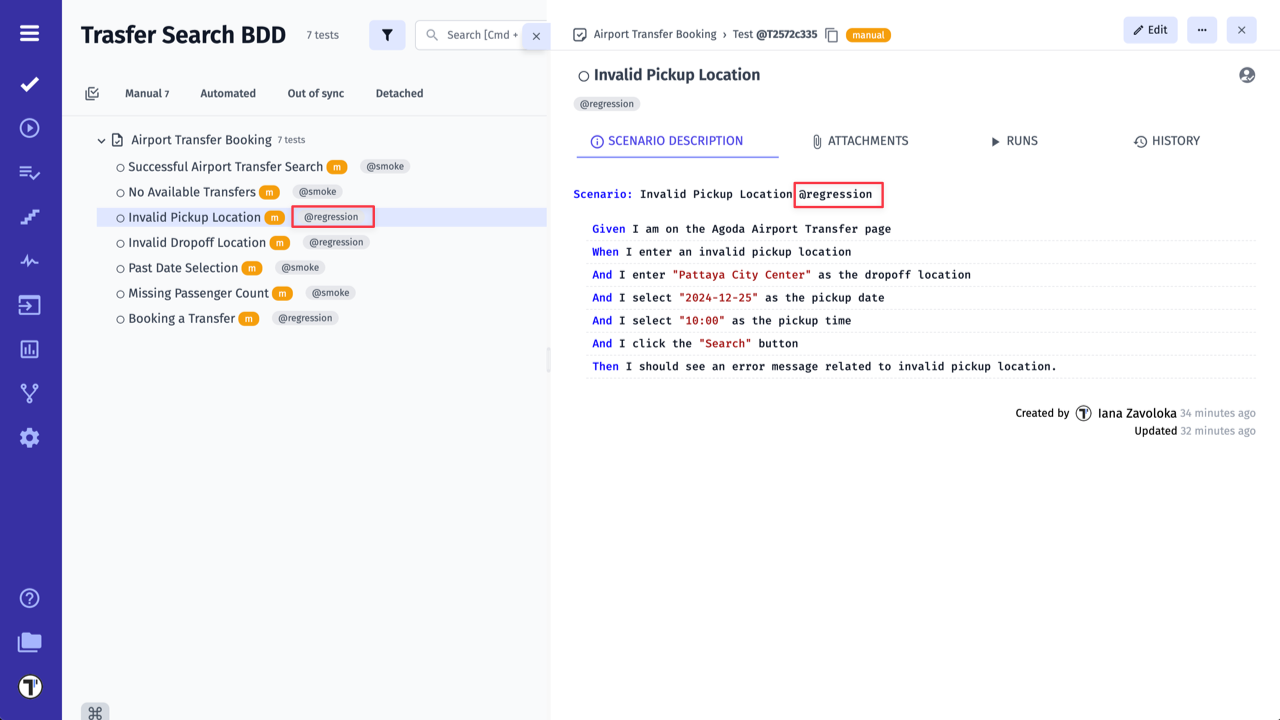Toggle the checkbox icon beside Airport Transfer Booking breadcrumb
The image size is (1280, 720).
580,33
